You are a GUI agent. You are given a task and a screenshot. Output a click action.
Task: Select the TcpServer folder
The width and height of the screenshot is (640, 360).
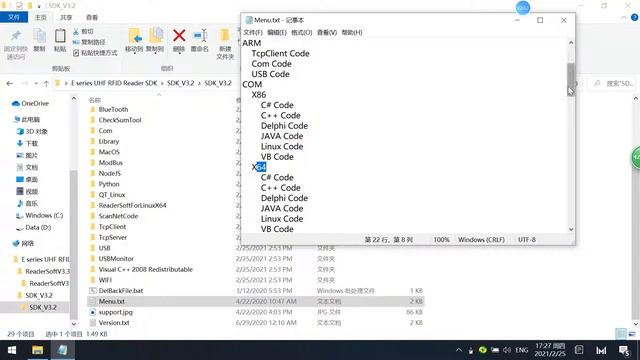[108, 237]
